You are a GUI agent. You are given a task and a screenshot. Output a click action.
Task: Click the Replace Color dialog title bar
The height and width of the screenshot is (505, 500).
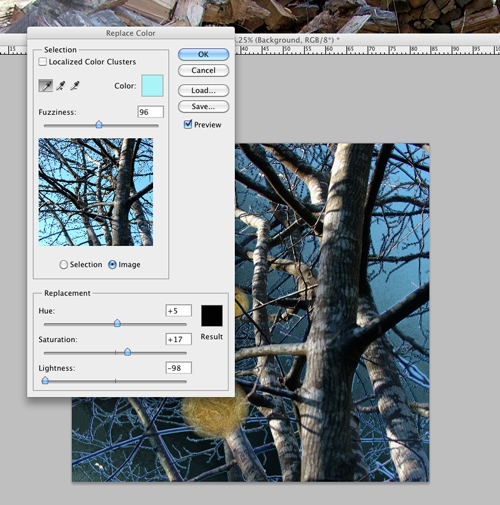(x=131, y=33)
